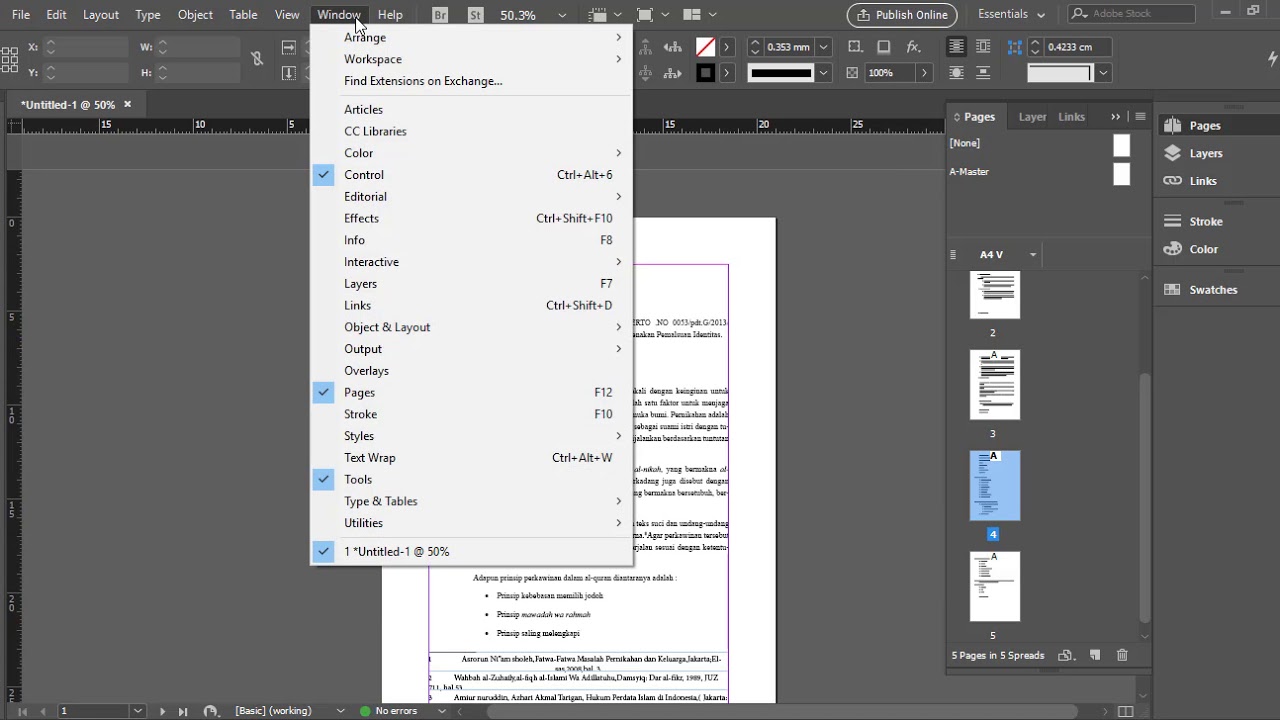Image resolution: width=1280 pixels, height=720 pixels.
Task: Click the drop shadow icon
Action: (x=884, y=47)
